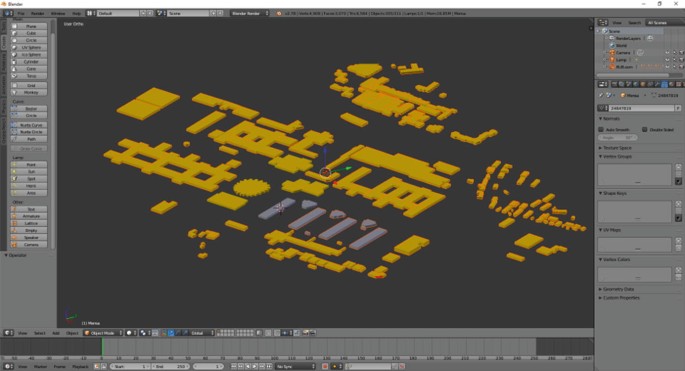Add a Point lamp
The height and width of the screenshot is (371, 685).
(29, 165)
